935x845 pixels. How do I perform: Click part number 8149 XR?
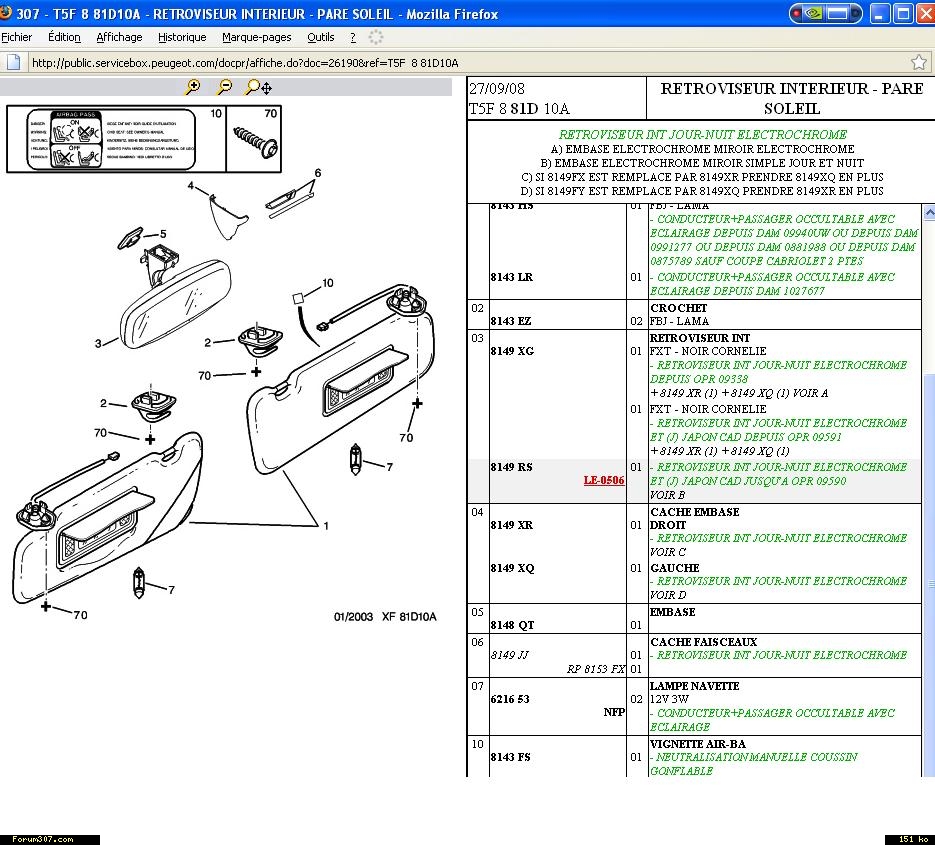pos(512,525)
